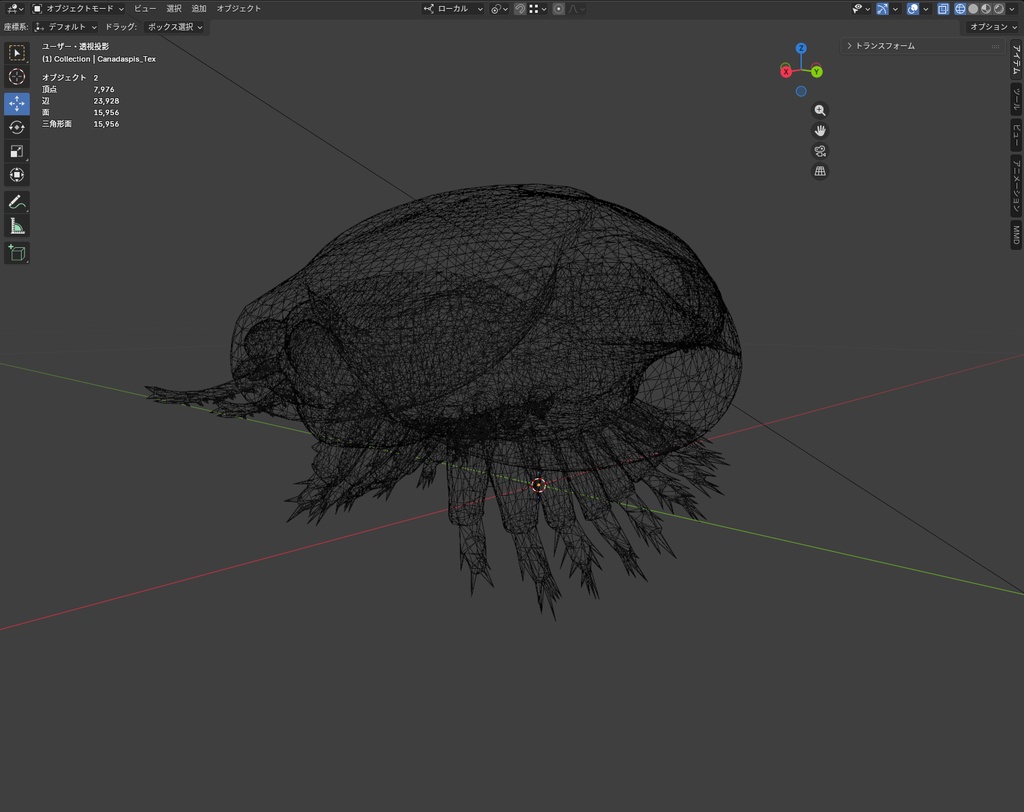Select the 3D Cursor tool
This screenshot has width=1024, height=812.
point(17,76)
